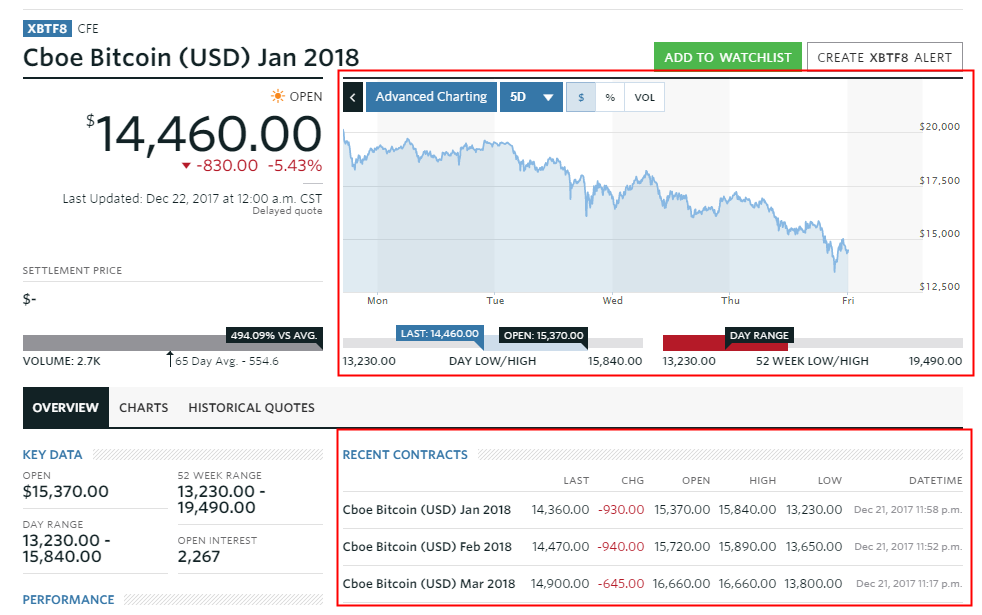Click the OPEN: 15,370.00 range marker
This screenshot has height=615, width=982.
[x=543, y=336]
